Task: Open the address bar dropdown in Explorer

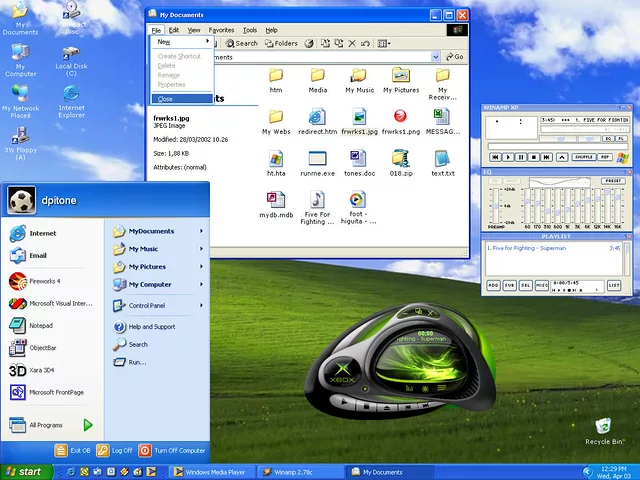Action: pos(436,57)
